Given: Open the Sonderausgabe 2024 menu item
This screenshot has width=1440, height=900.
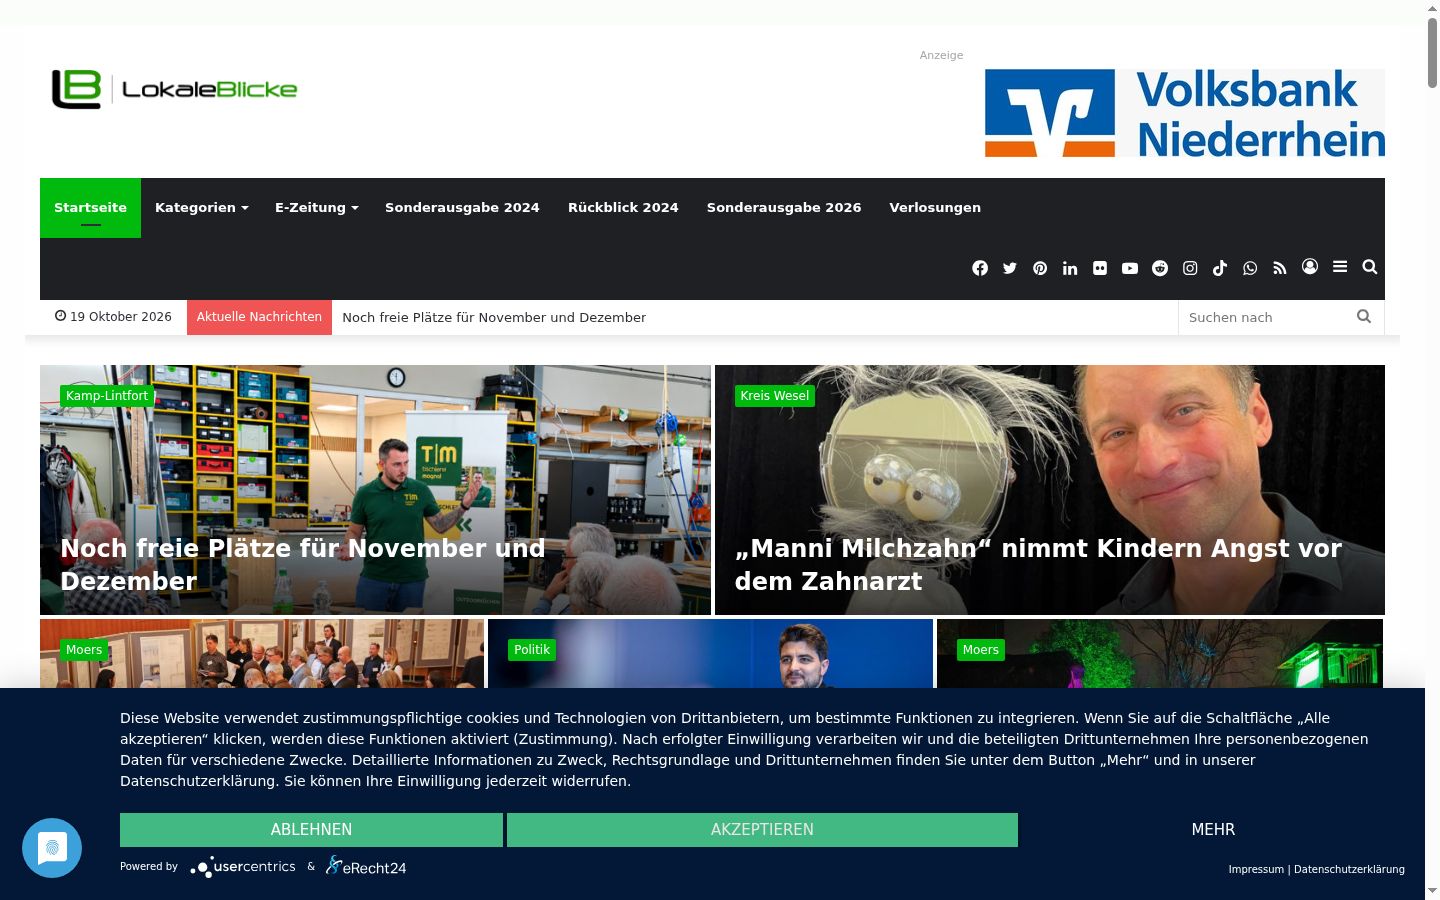Looking at the screenshot, I should click(462, 208).
